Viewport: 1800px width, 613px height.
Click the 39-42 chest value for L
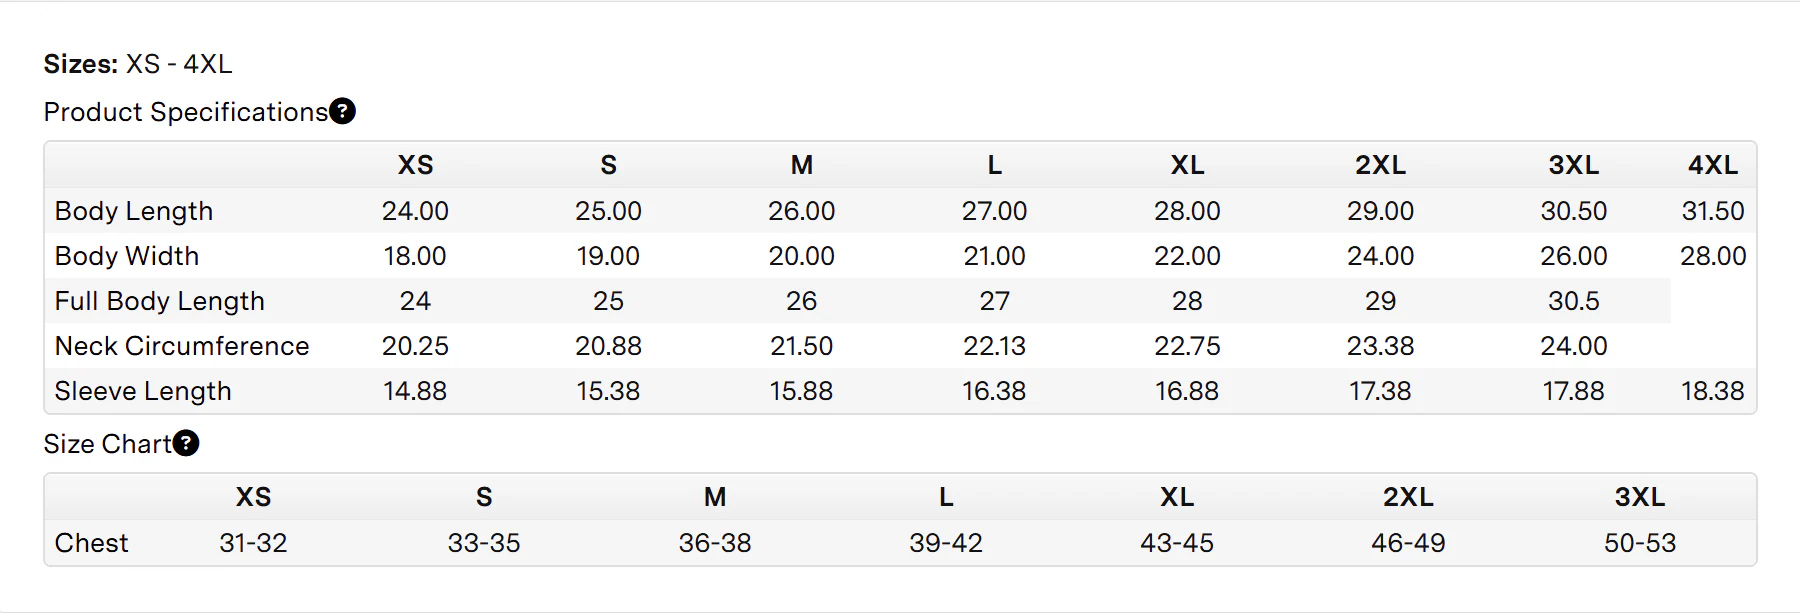(x=945, y=543)
